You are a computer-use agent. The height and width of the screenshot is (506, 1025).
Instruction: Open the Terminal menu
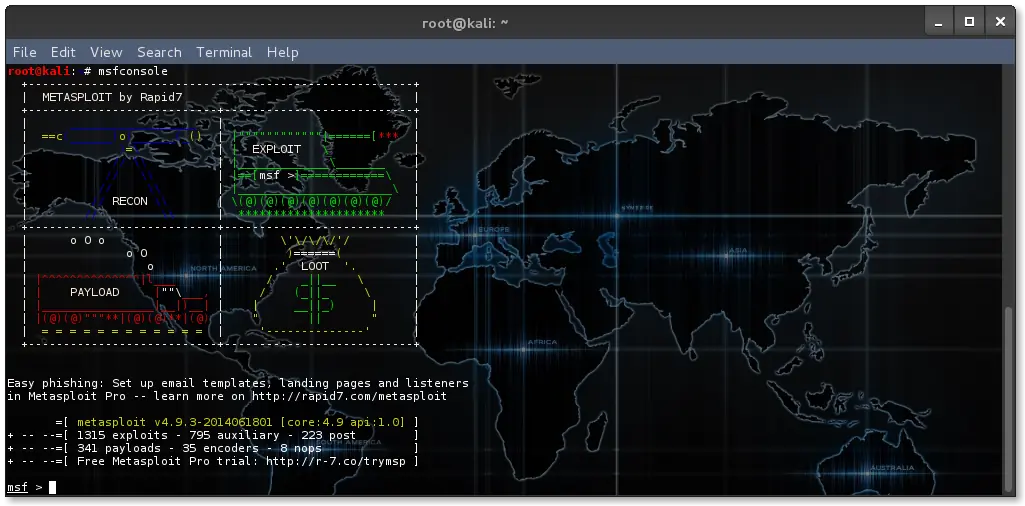pos(224,52)
